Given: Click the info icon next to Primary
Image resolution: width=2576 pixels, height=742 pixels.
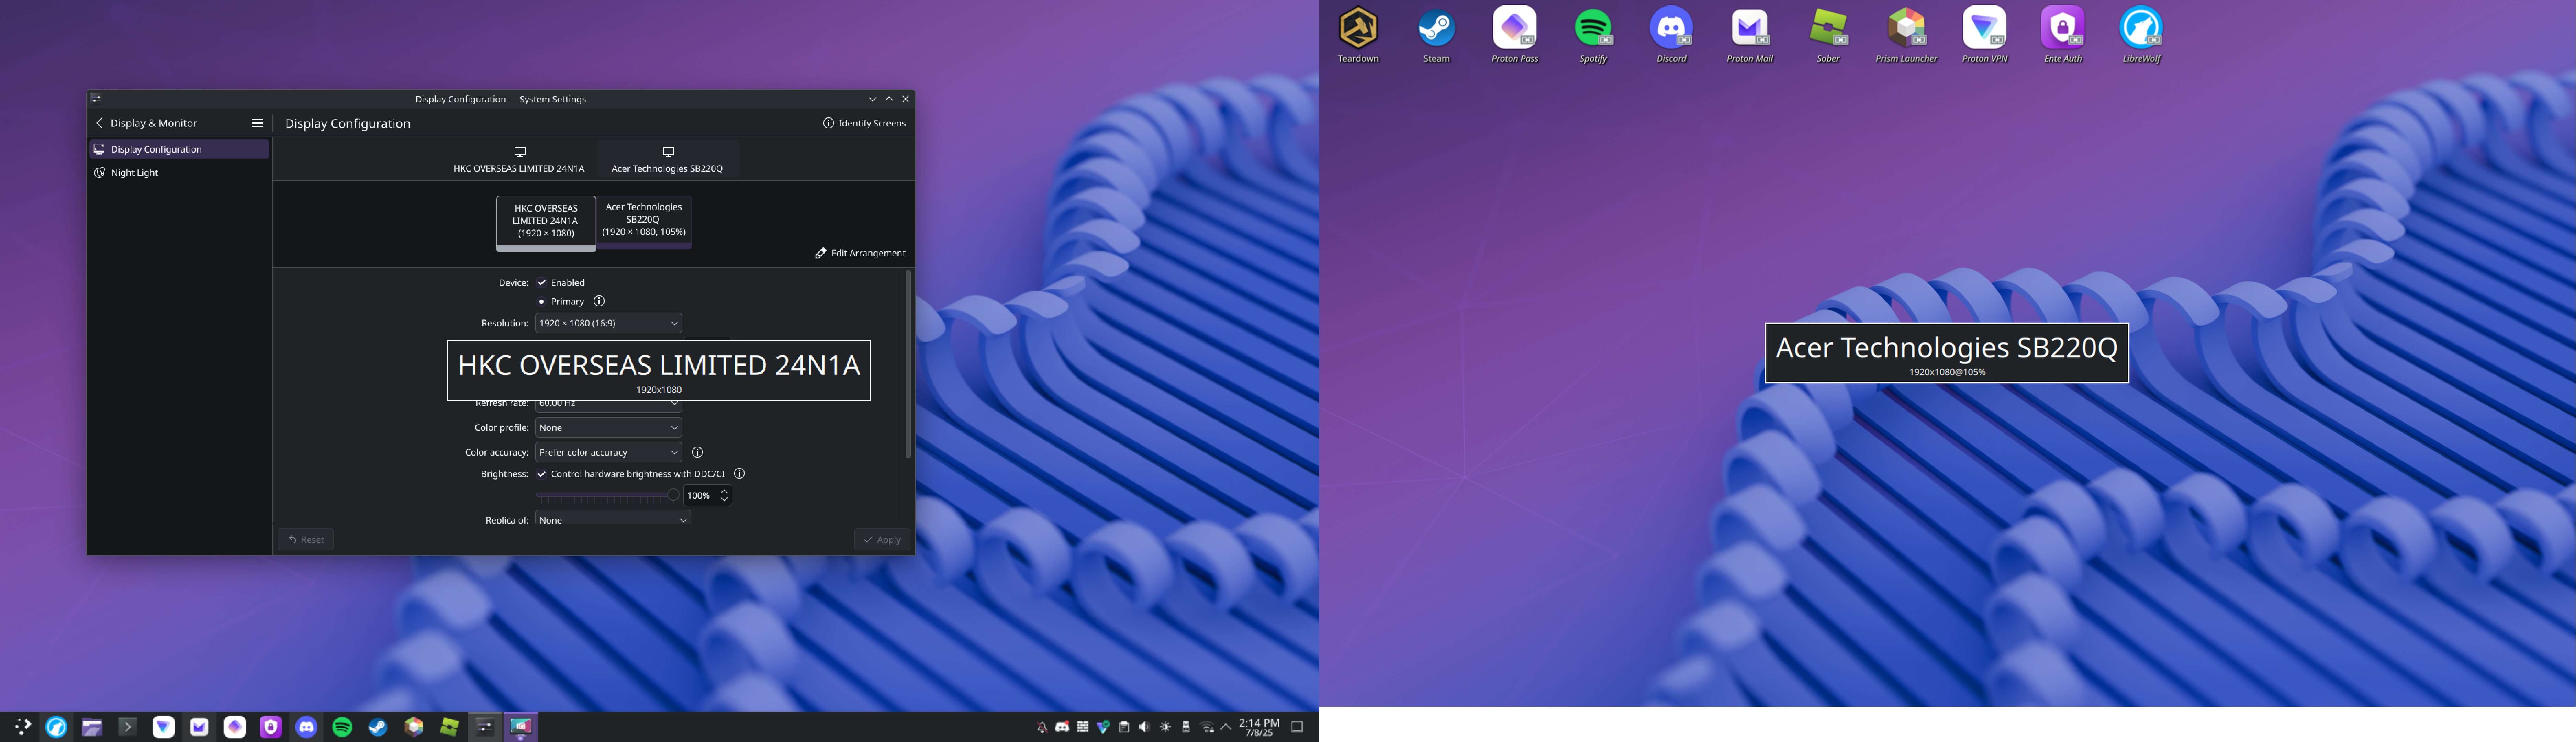Looking at the screenshot, I should (x=599, y=301).
